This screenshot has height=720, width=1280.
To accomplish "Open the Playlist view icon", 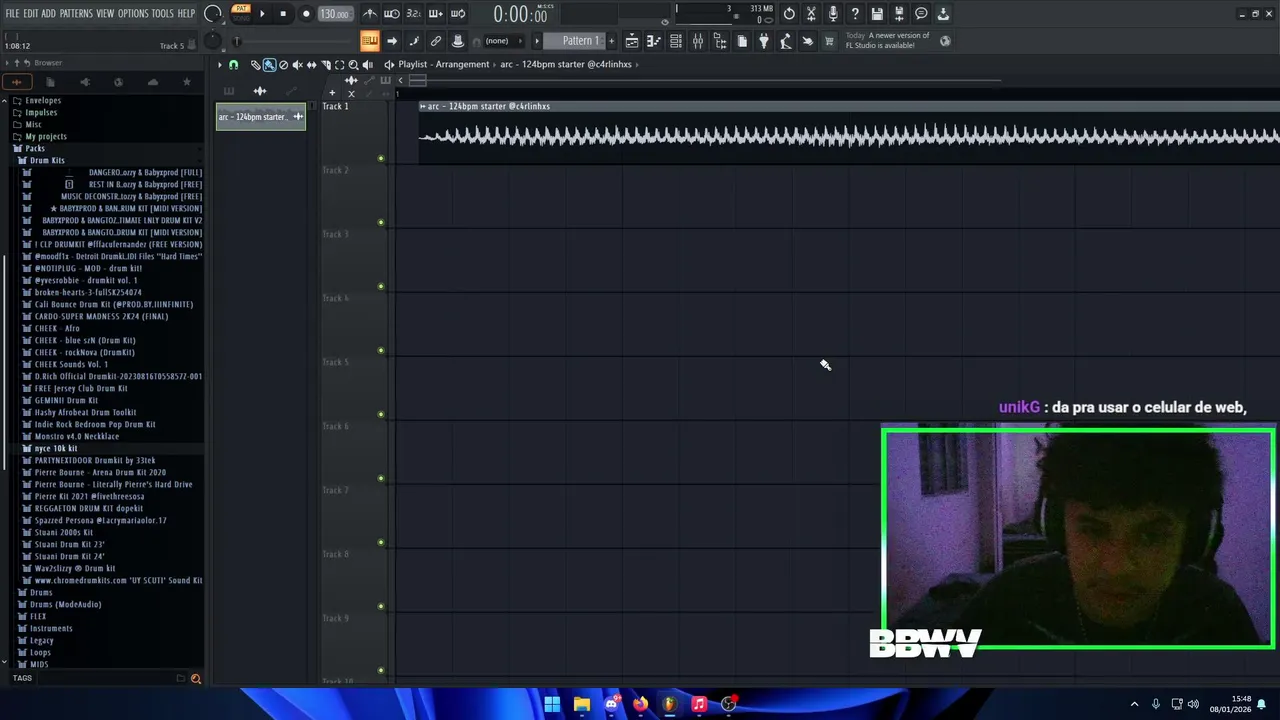I will [632, 41].
